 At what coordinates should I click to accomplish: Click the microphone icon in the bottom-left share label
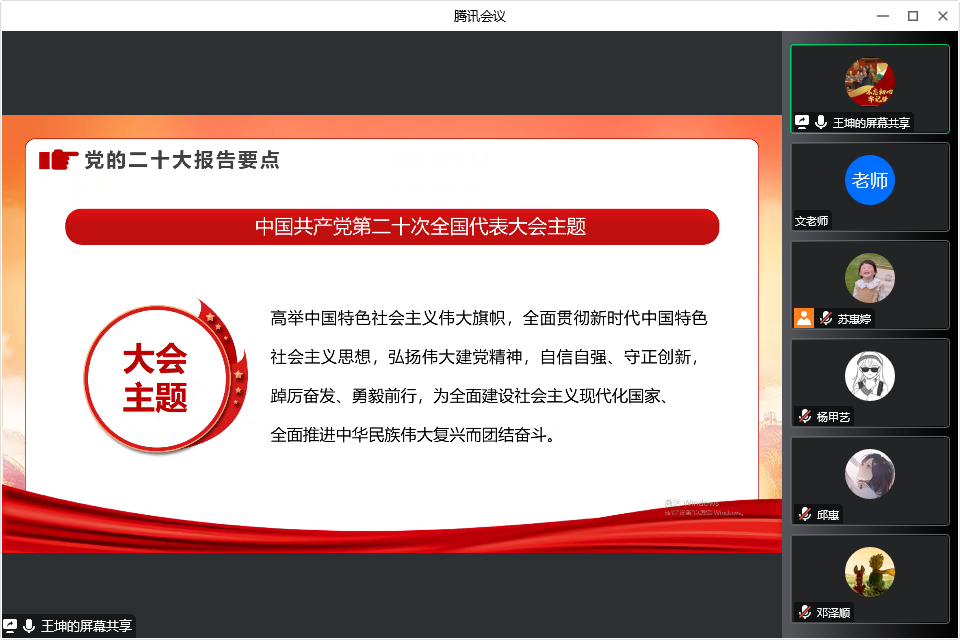(29, 626)
